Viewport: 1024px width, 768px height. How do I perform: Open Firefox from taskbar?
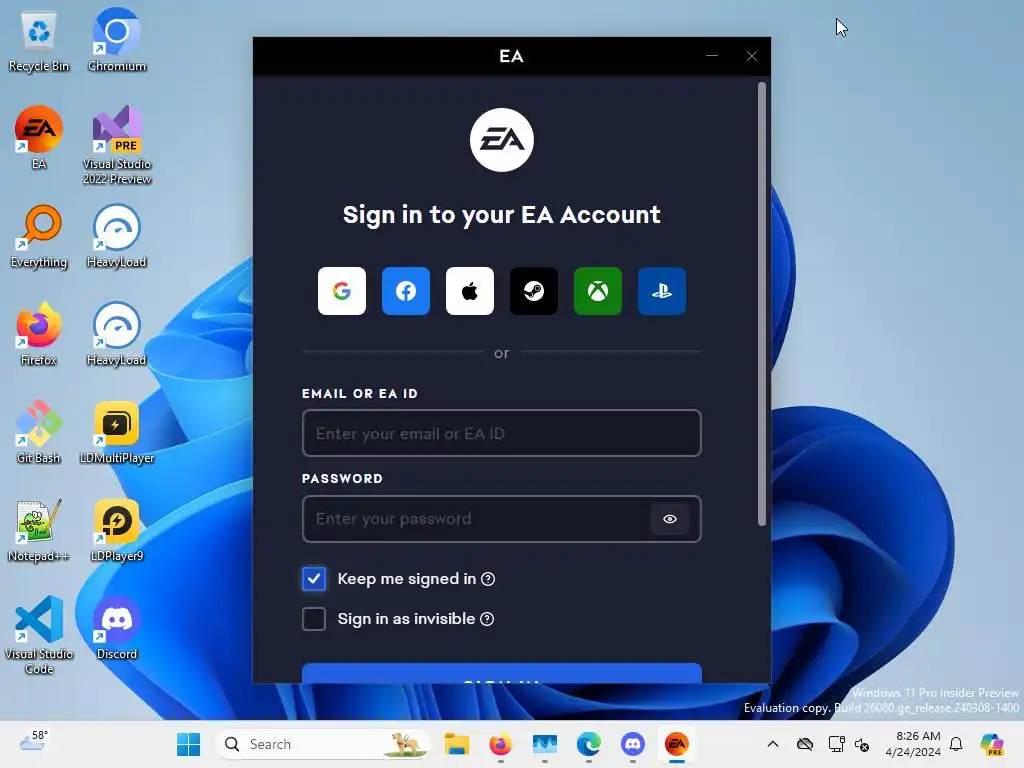coord(500,744)
